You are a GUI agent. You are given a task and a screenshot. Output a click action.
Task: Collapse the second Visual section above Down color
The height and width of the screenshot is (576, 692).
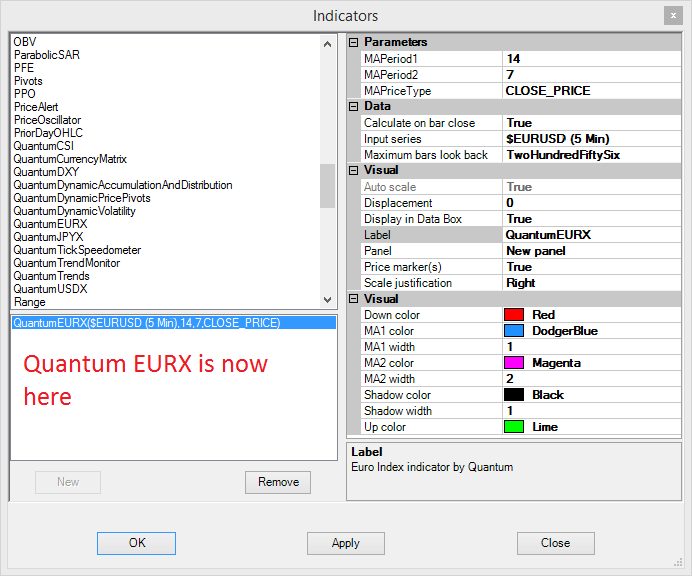click(354, 299)
